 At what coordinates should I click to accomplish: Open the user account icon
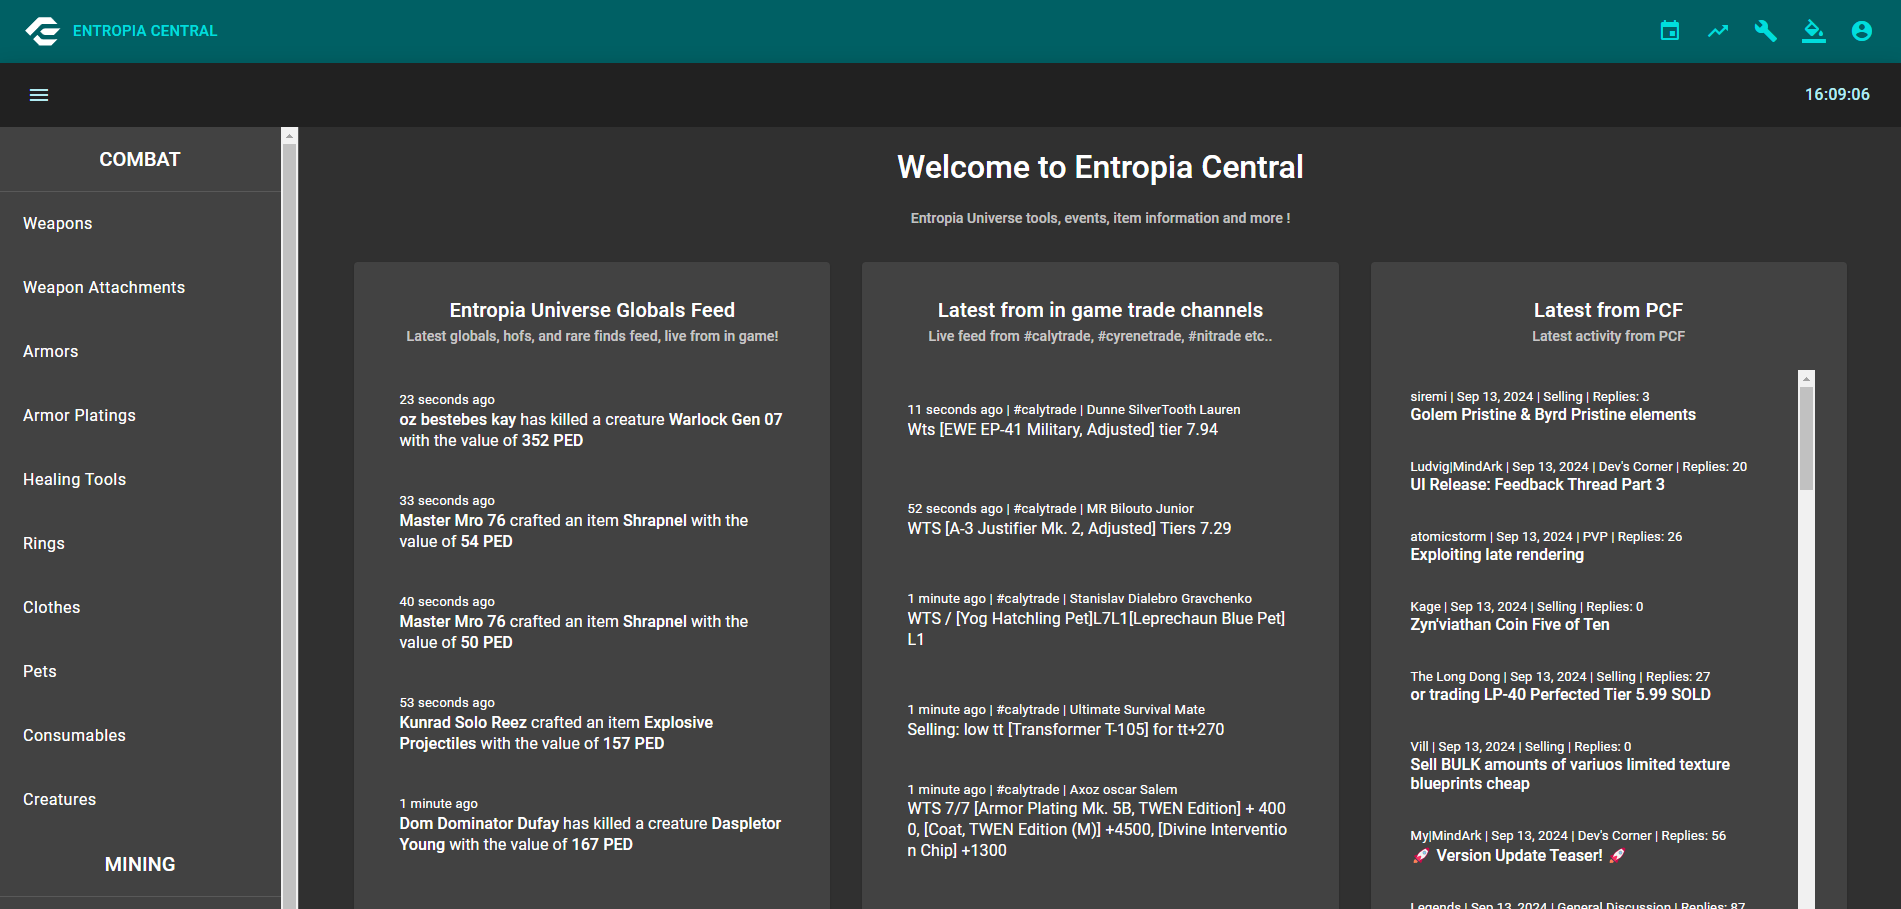click(1862, 31)
